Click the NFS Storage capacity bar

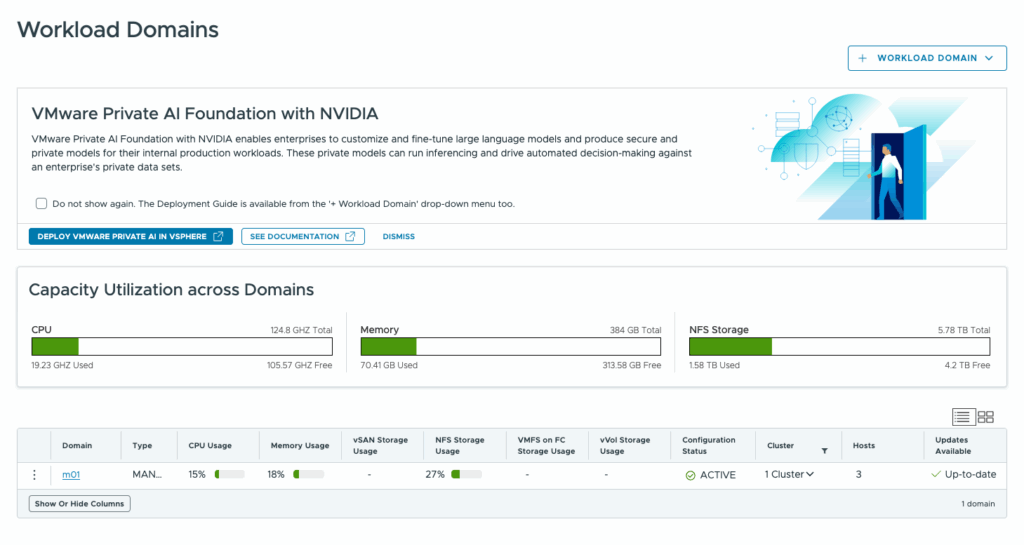click(839, 347)
